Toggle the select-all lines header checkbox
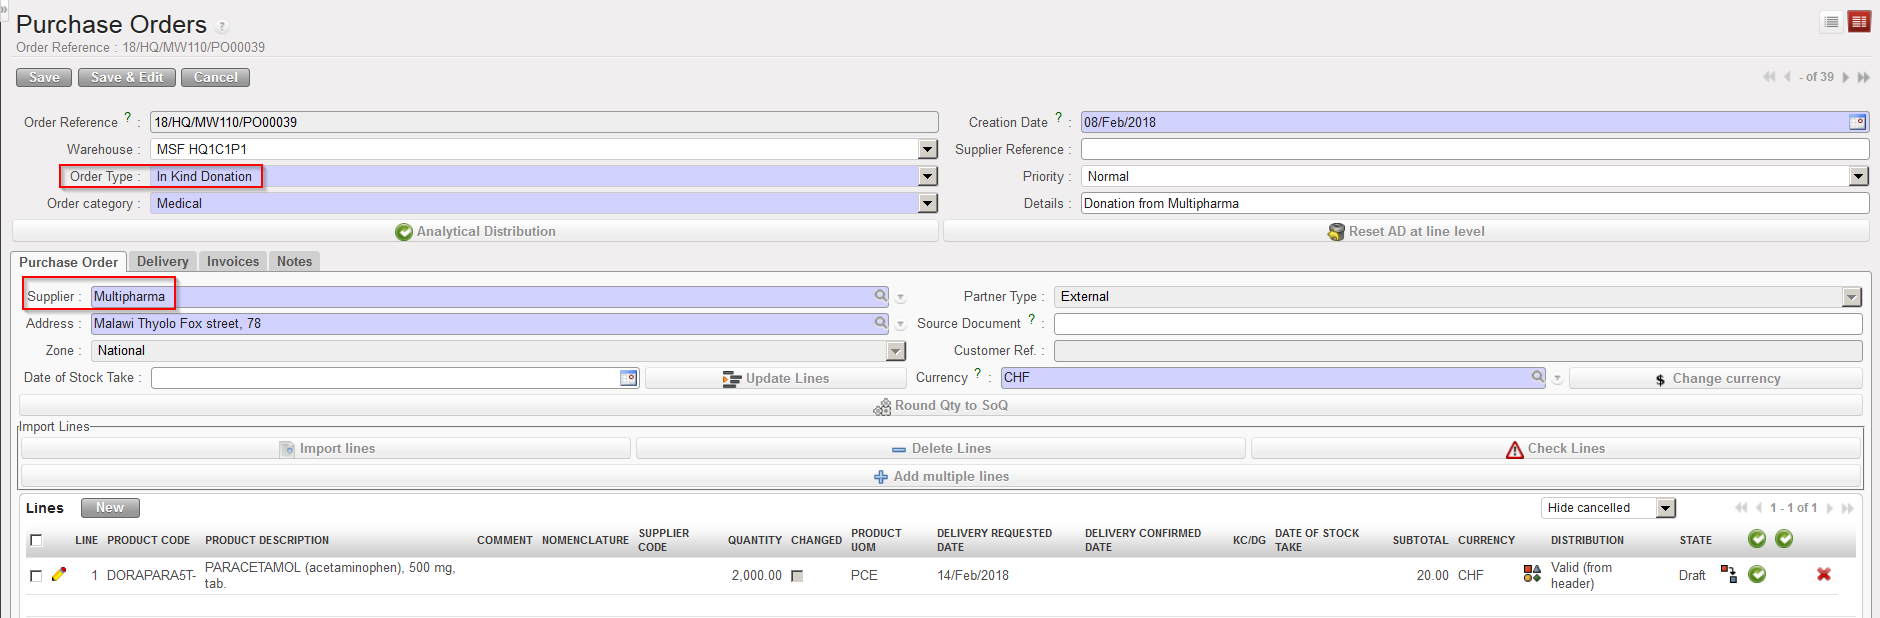This screenshot has height=618, width=1880. [36, 540]
